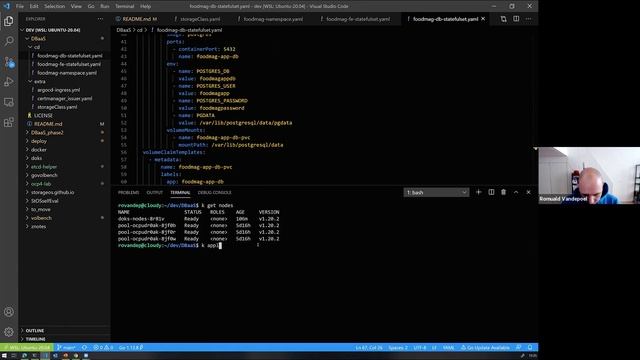This screenshot has width=640, height=360.
Task: Click Spaces: 2 indentation setting
Action: (x=398, y=348)
